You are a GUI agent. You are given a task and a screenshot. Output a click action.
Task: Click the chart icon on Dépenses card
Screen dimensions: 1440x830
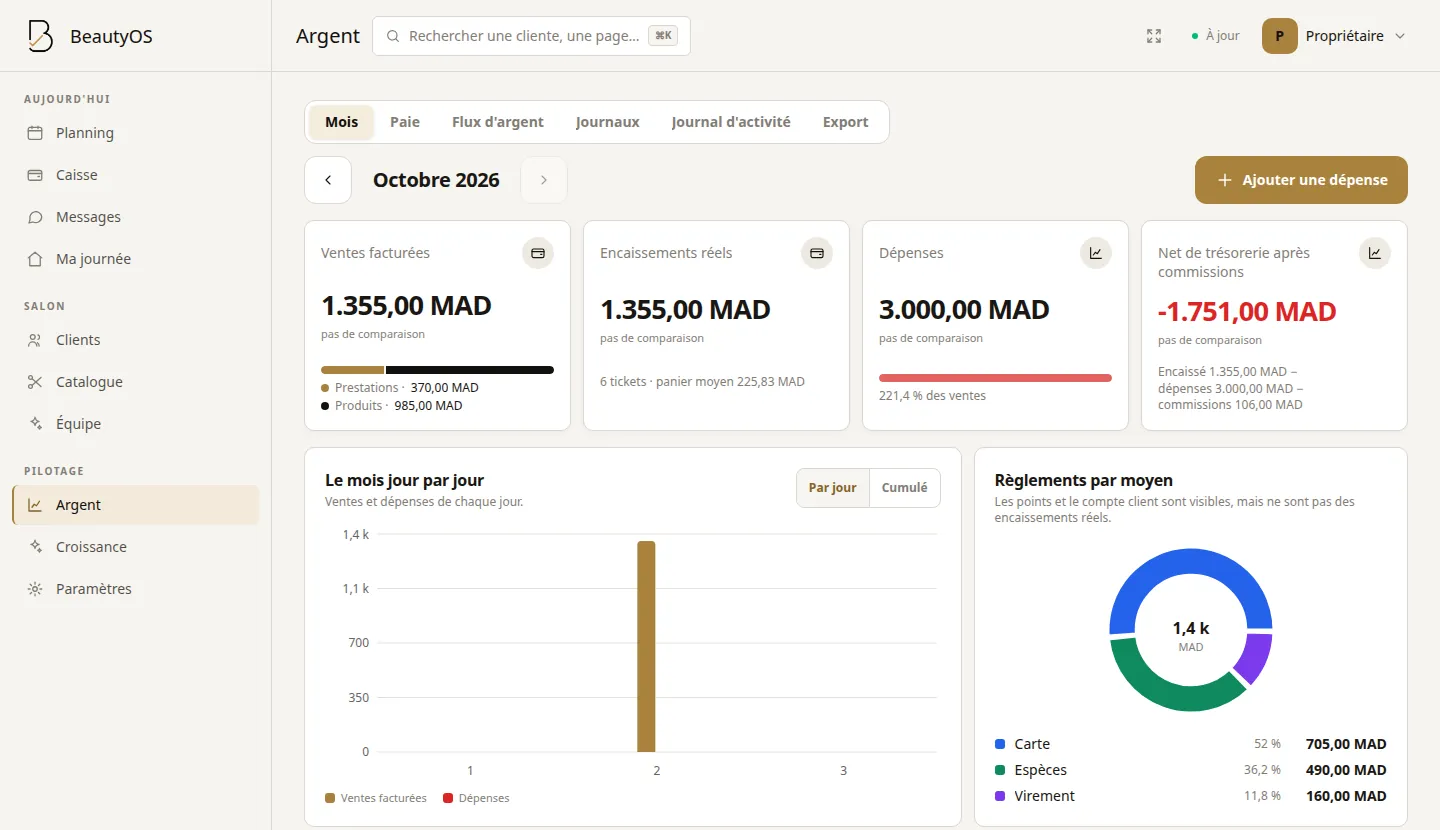pyautogui.click(x=1096, y=253)
